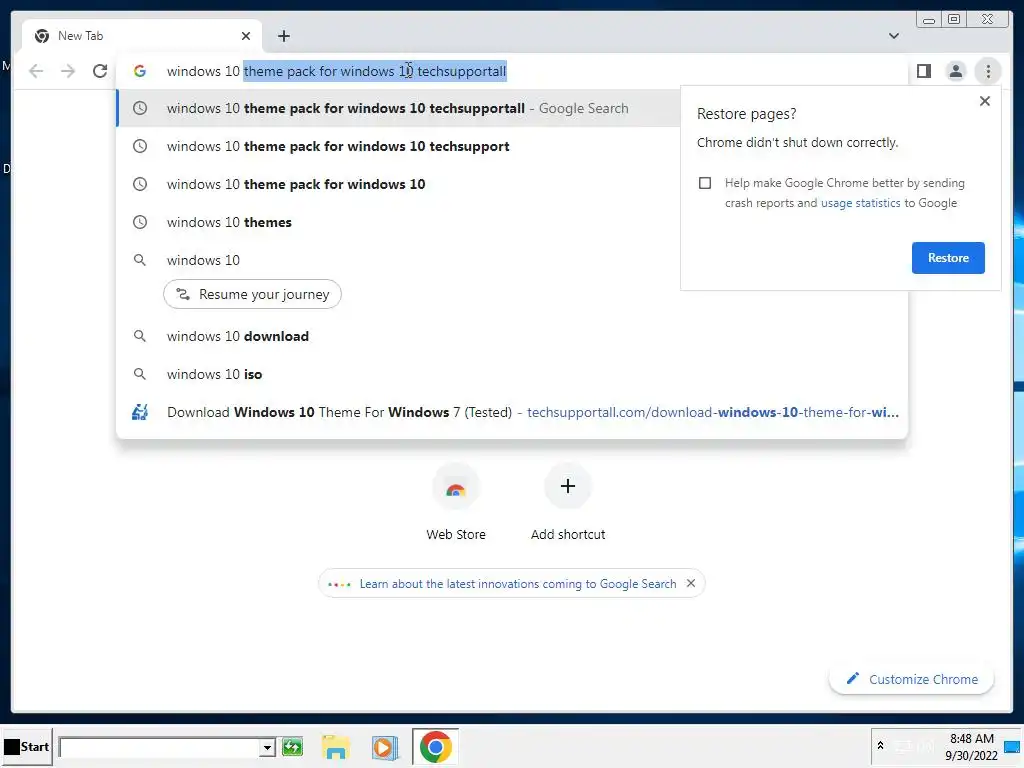Choose the 'windows 10 iso' suggestion
This screenshot has width=1024, height=768.
(512, 374)
